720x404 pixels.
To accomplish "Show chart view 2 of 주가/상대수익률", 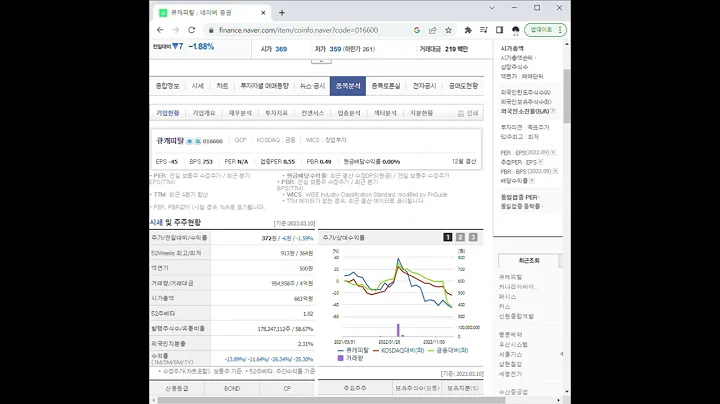I will pos(461,237).
